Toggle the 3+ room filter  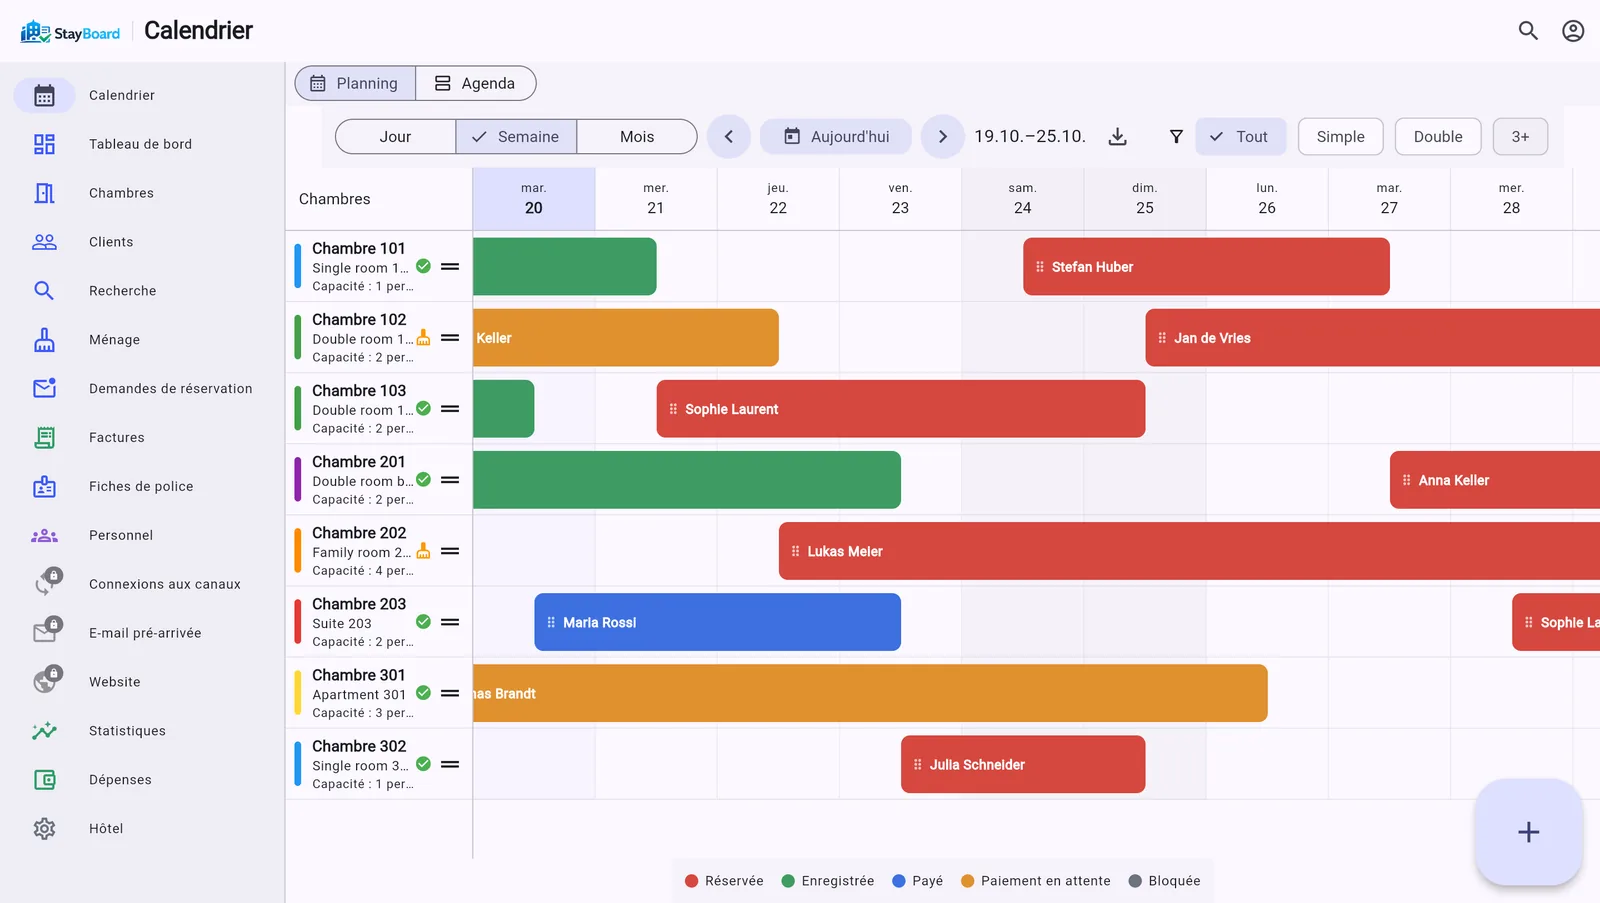pos(1520,137)
